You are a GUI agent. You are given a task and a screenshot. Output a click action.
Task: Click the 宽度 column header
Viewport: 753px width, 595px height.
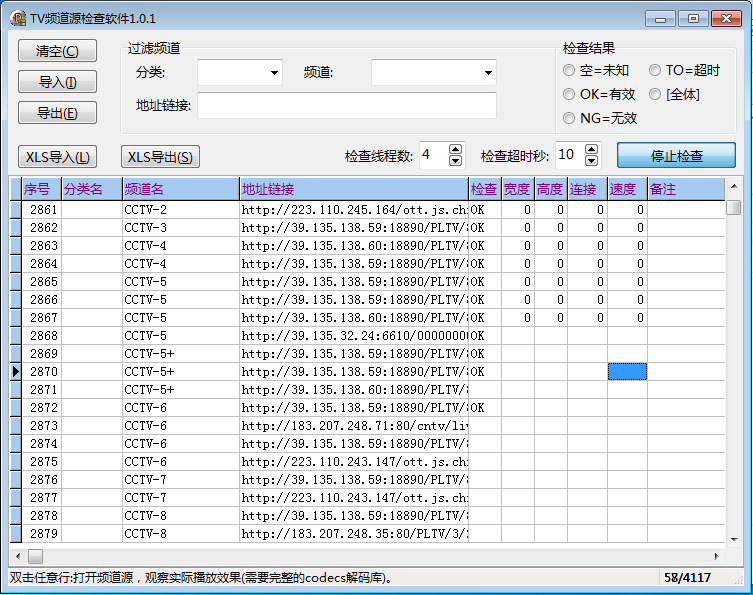pyautogui.click(x=518, y=189)
